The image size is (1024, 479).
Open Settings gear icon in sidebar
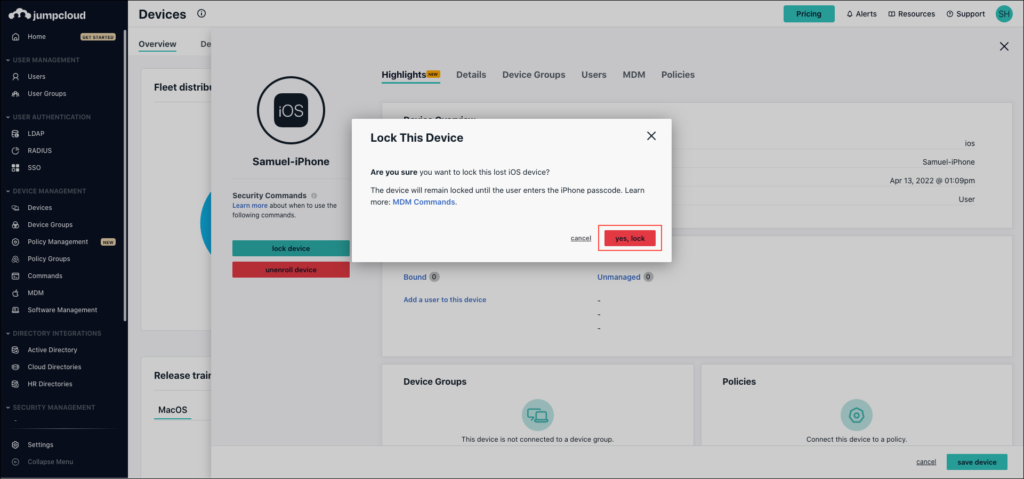(15, 445)
